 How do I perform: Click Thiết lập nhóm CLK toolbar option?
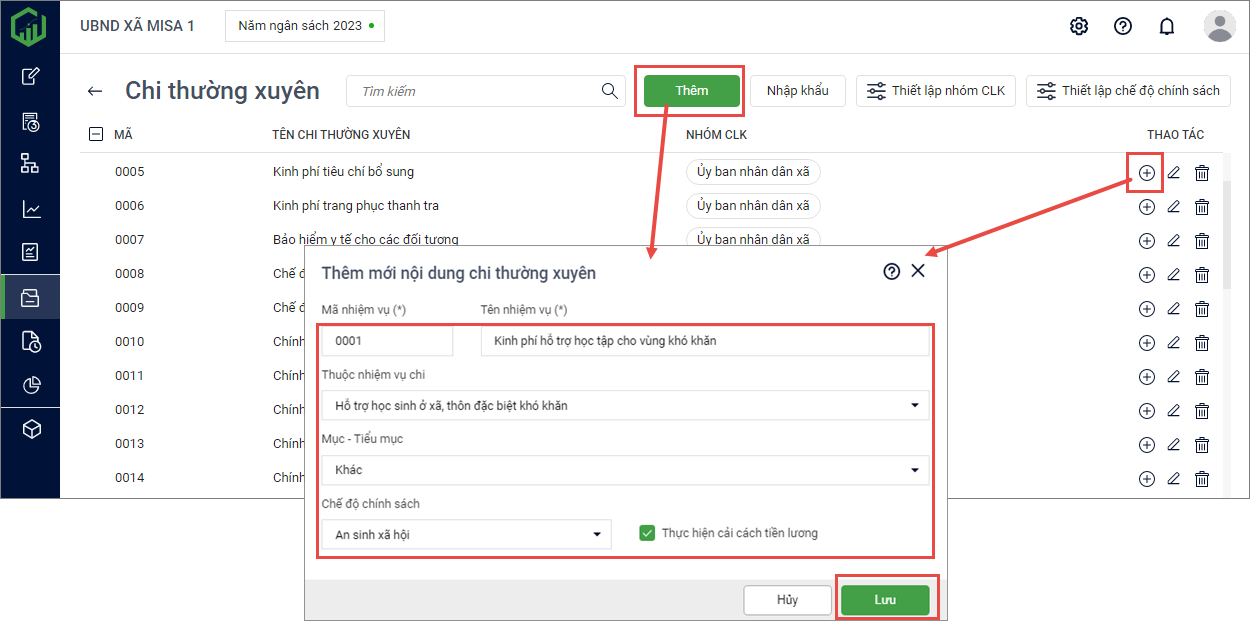[x=936, y=91]
